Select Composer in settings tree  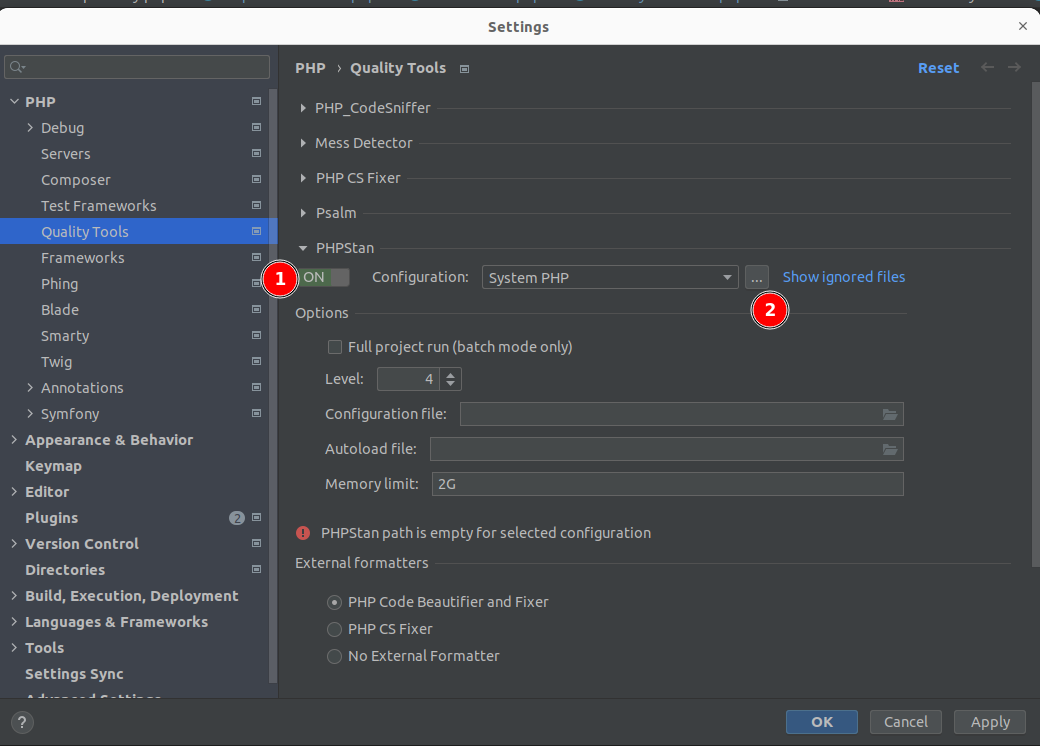pos(76,180)
